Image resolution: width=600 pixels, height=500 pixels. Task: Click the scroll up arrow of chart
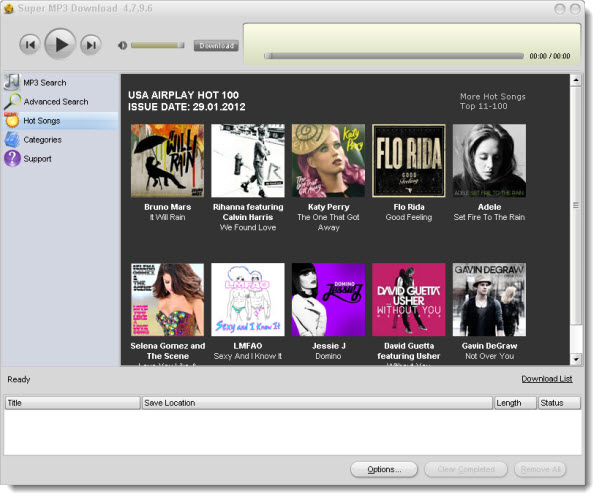pos(576,80)
